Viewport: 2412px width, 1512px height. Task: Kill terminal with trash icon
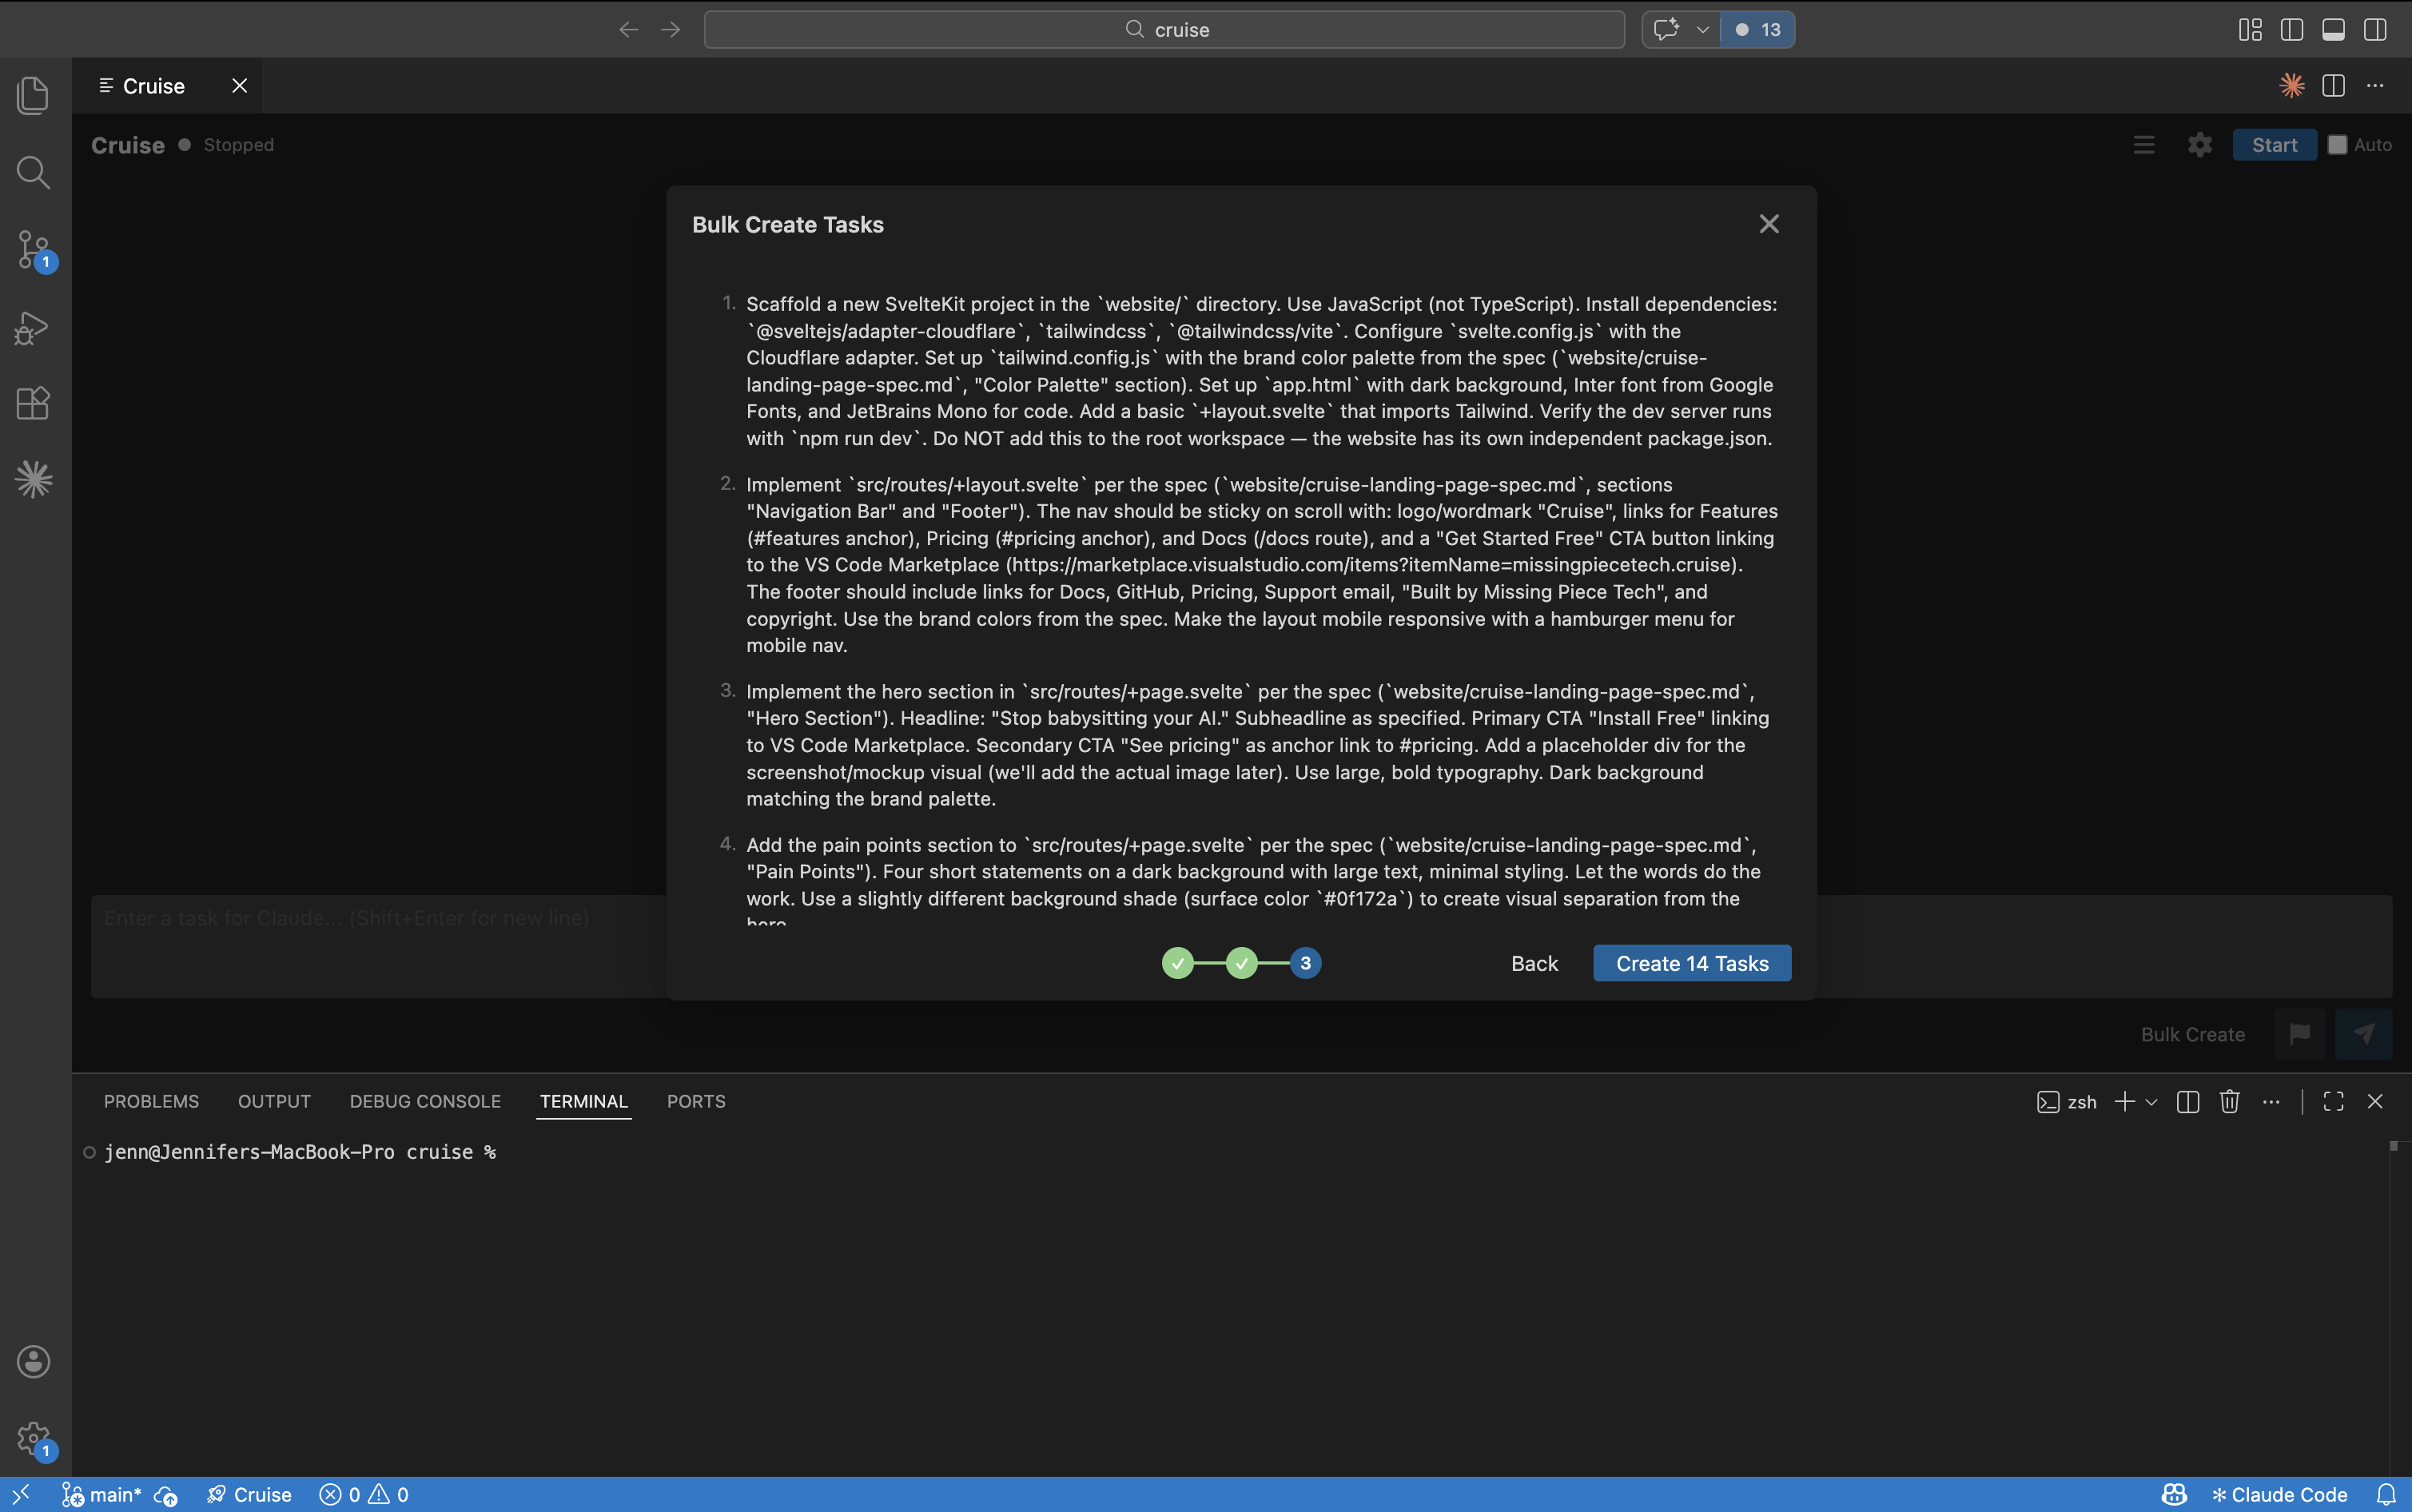tap(2229, 1101)
